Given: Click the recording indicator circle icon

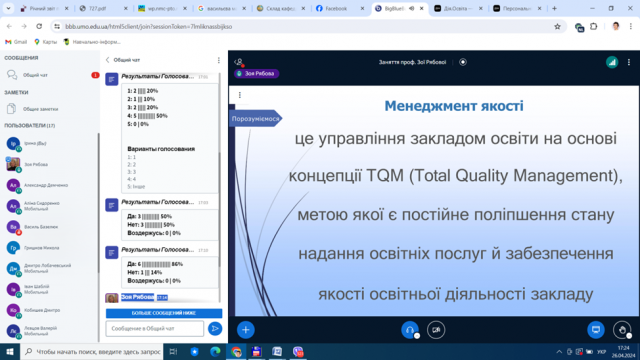Looking at the screenshot, I should tap(463, 62).
